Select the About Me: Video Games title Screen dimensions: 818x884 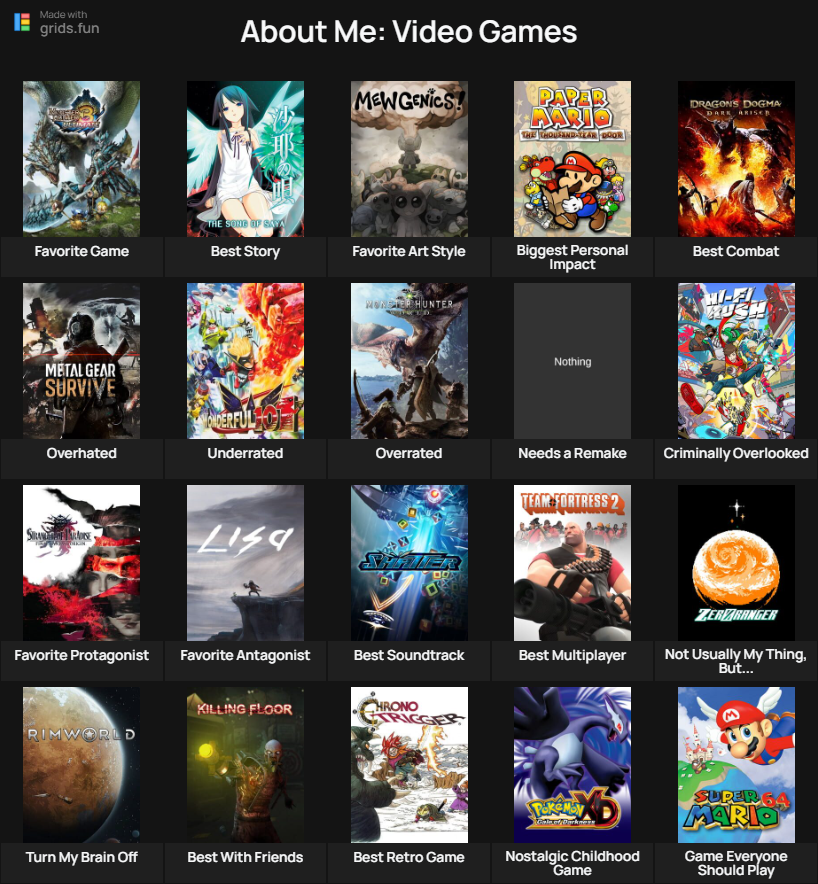pos(409,32)
